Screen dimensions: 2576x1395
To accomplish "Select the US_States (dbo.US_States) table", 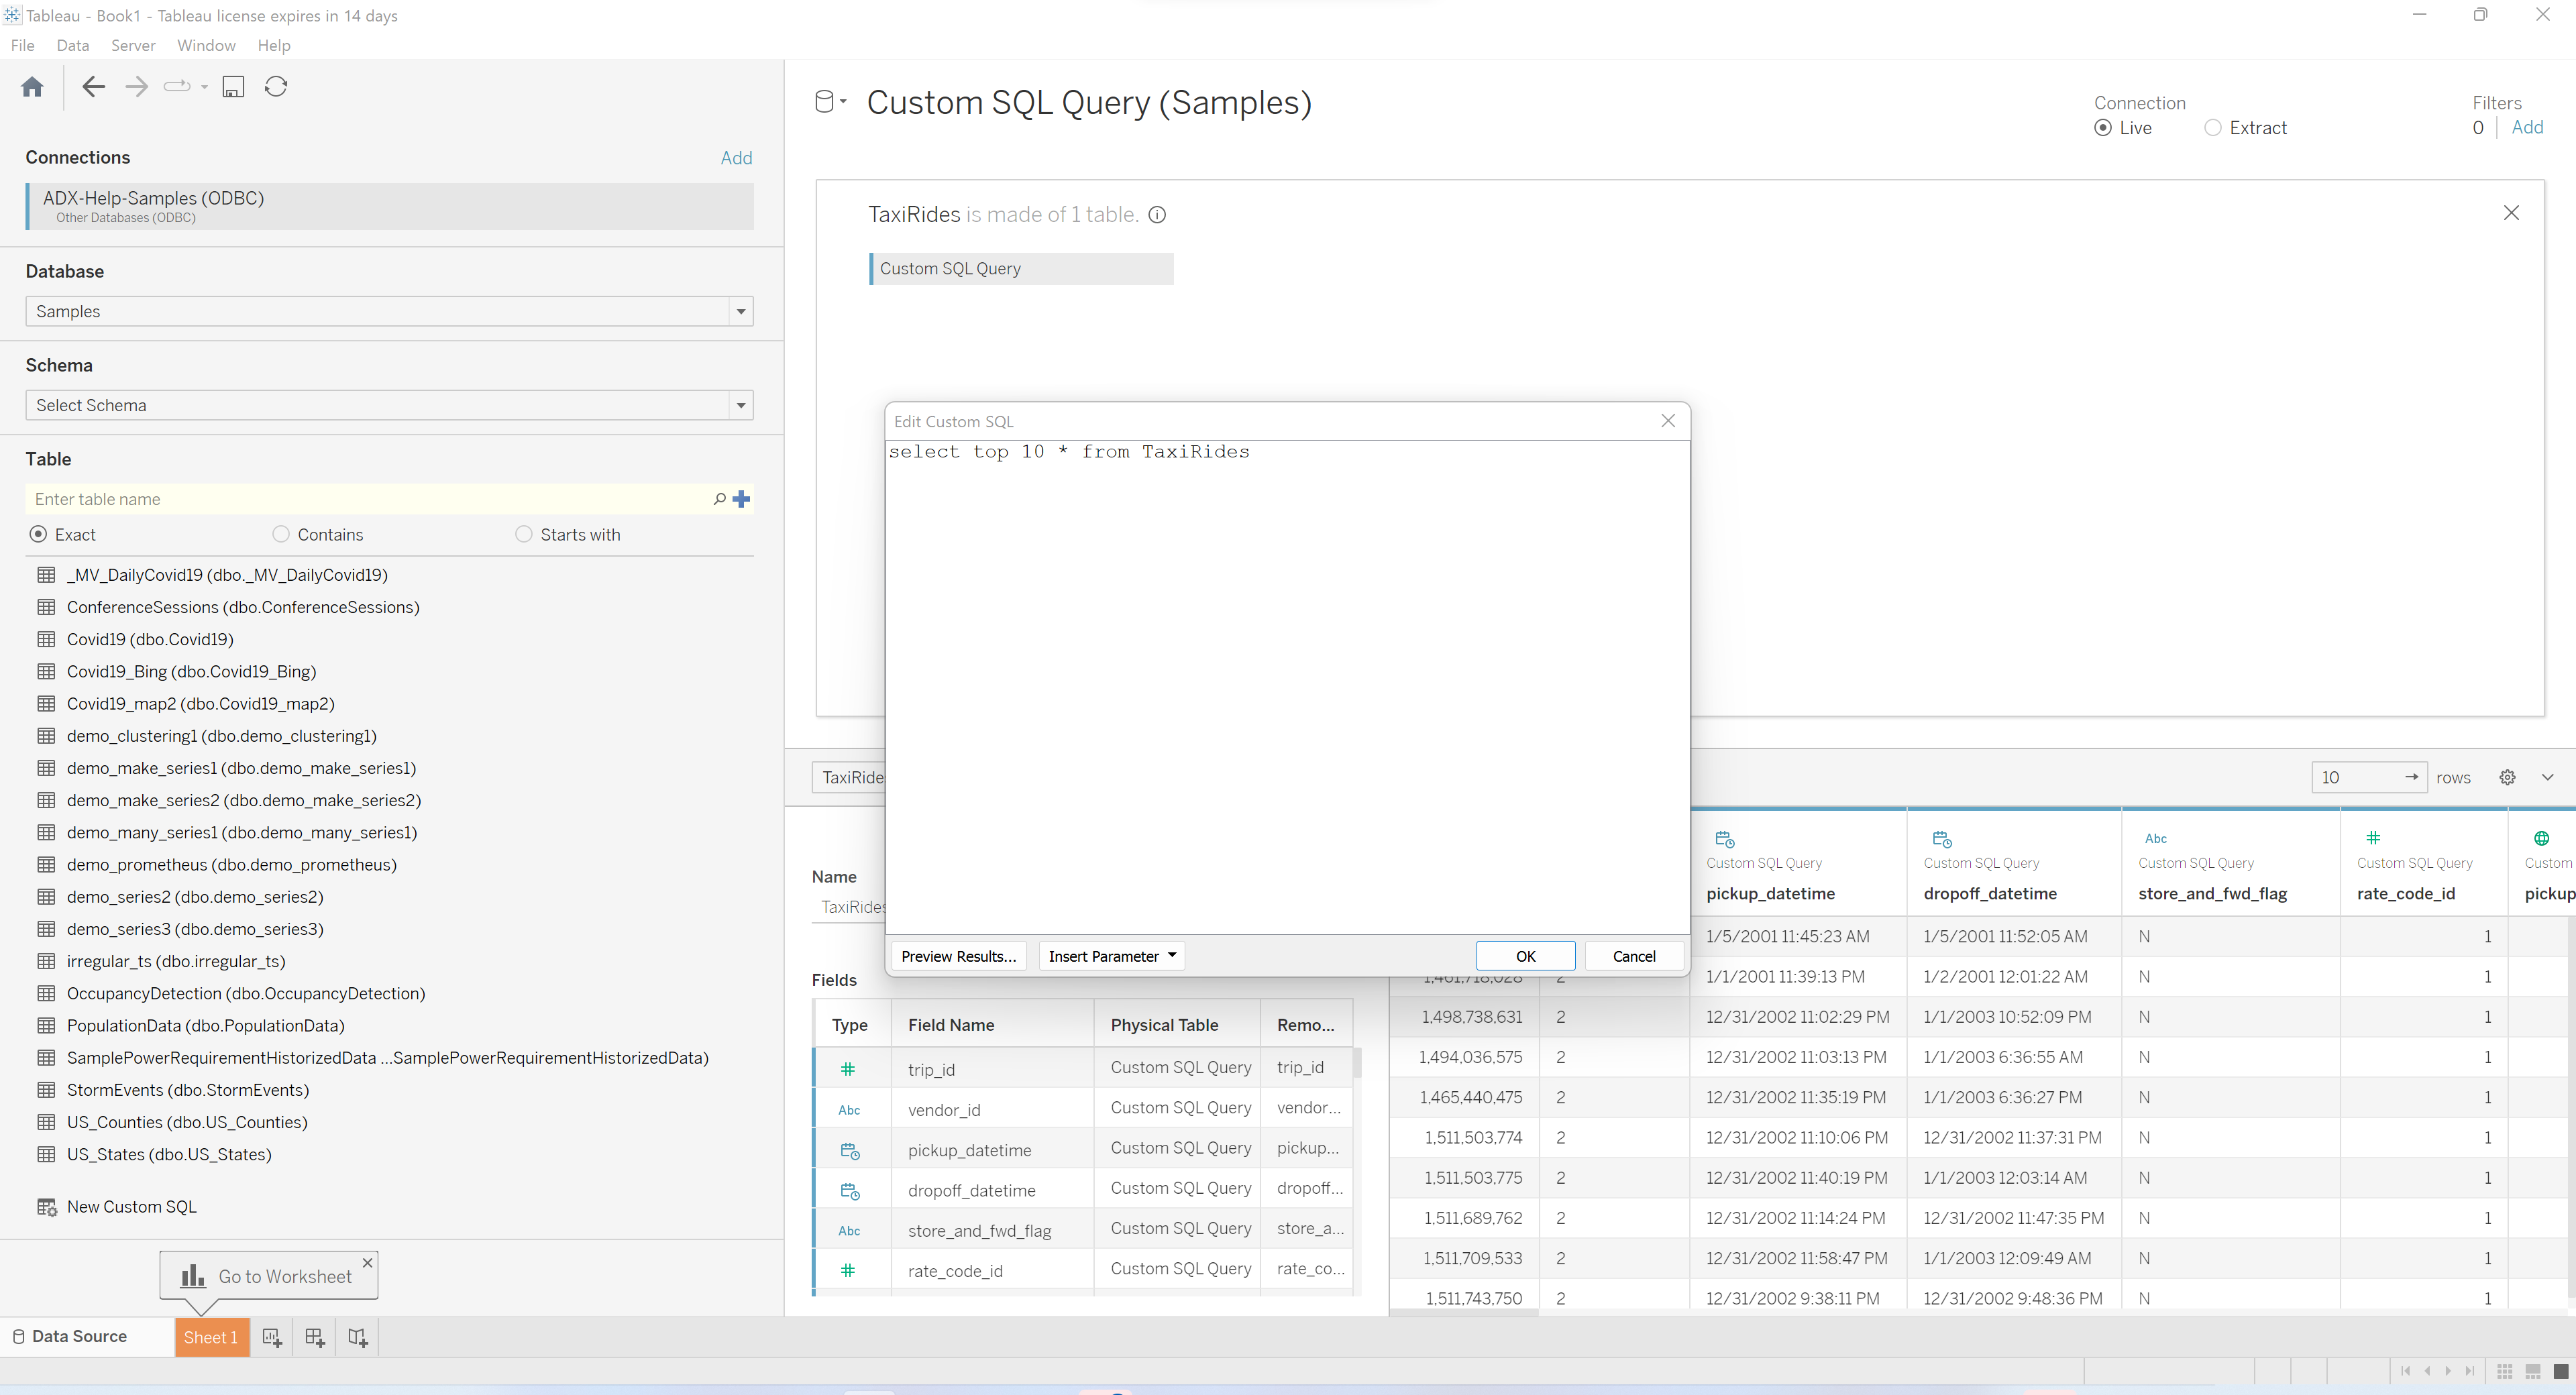I will tap(169, 1154).
